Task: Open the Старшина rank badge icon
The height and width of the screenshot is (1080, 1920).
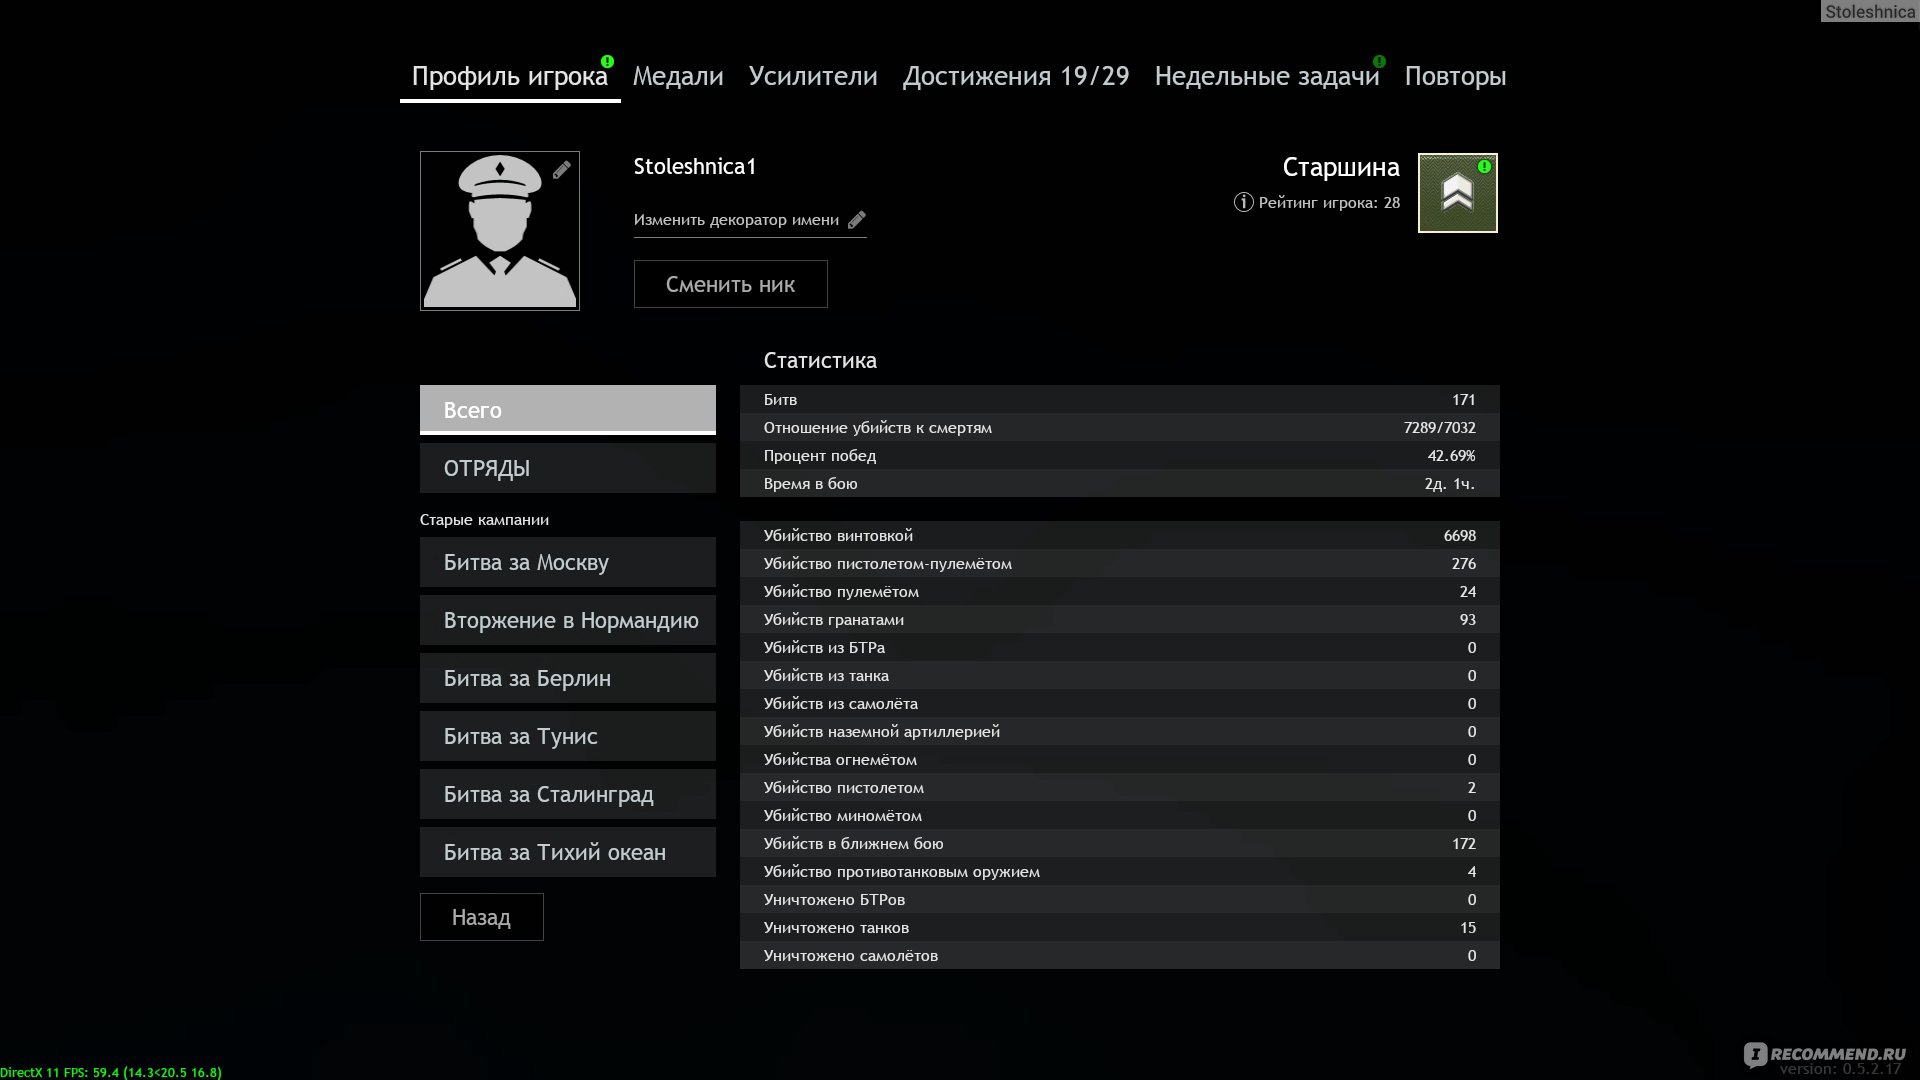Action: [x=1458, y=193]
